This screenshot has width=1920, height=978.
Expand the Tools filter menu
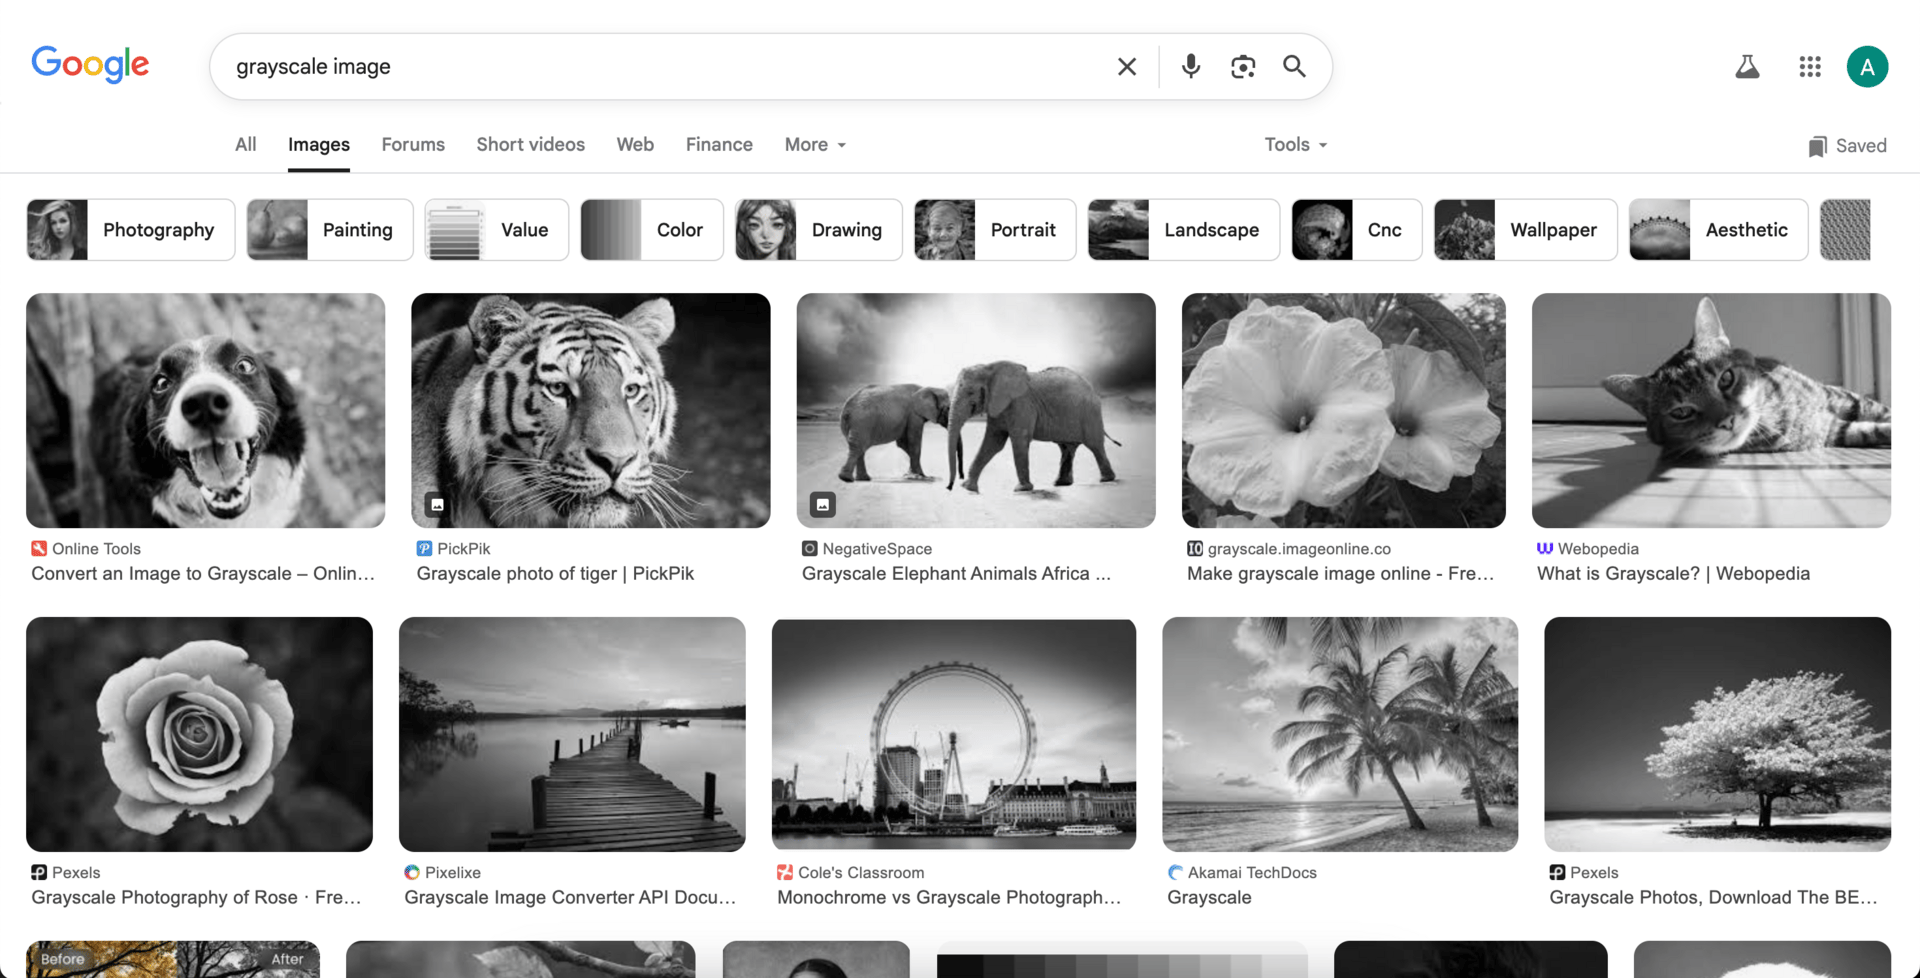click(1295, 145)
